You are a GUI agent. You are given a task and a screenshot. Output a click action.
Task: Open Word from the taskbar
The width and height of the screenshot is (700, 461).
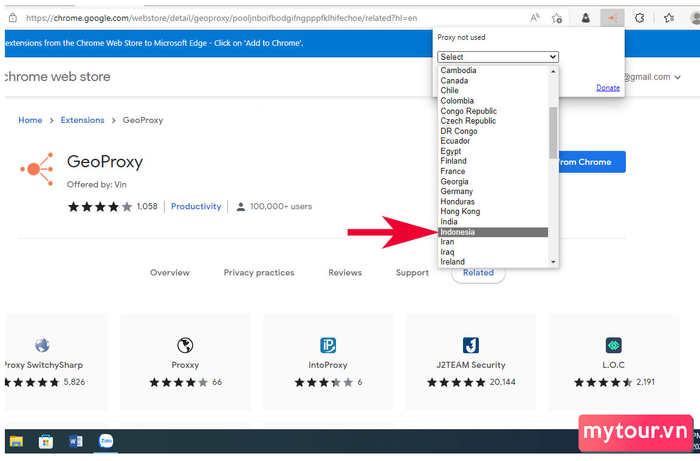tap(75, 441)
